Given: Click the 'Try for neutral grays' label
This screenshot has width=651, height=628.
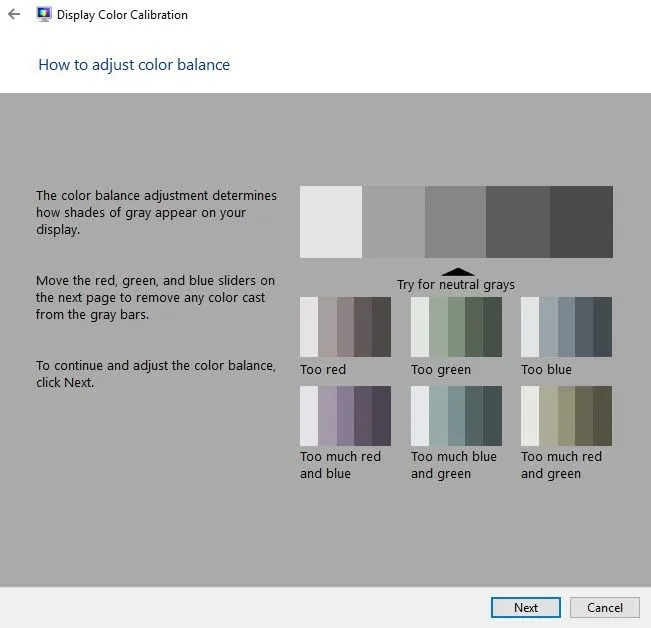Looking at the screenshot, I should point(456,285).
